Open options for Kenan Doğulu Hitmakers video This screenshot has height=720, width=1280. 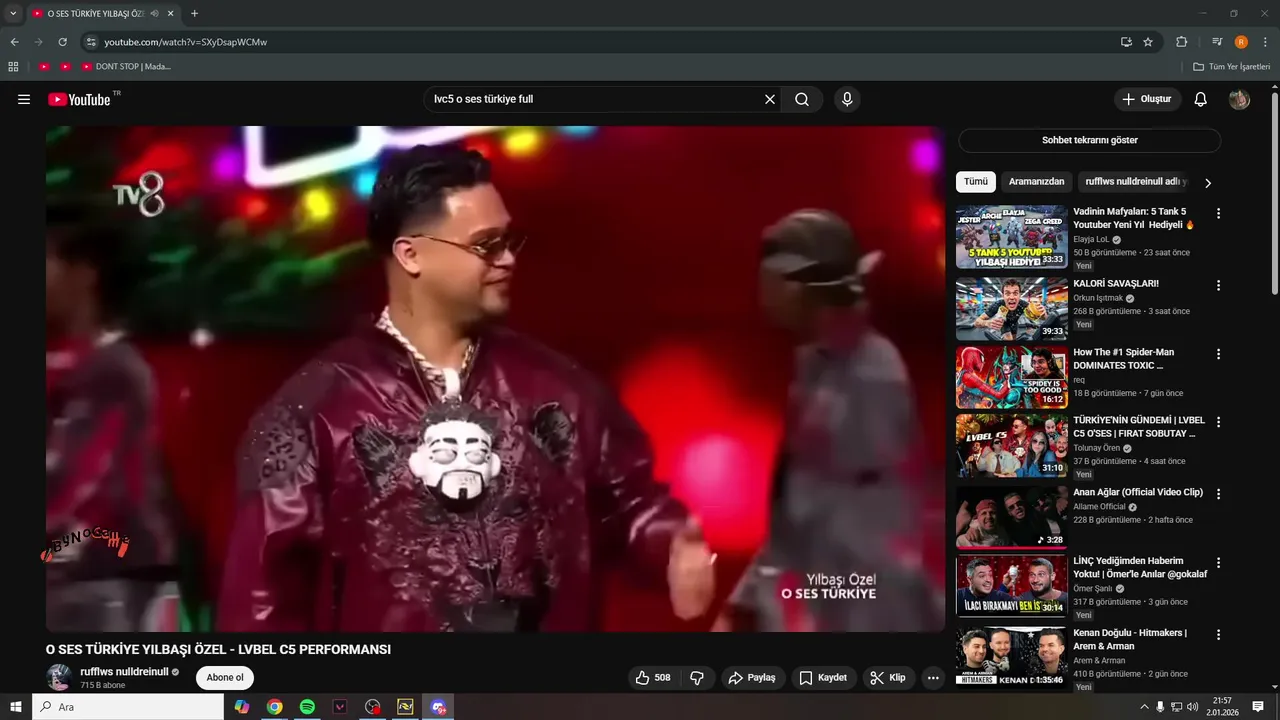coord(1218,635)
